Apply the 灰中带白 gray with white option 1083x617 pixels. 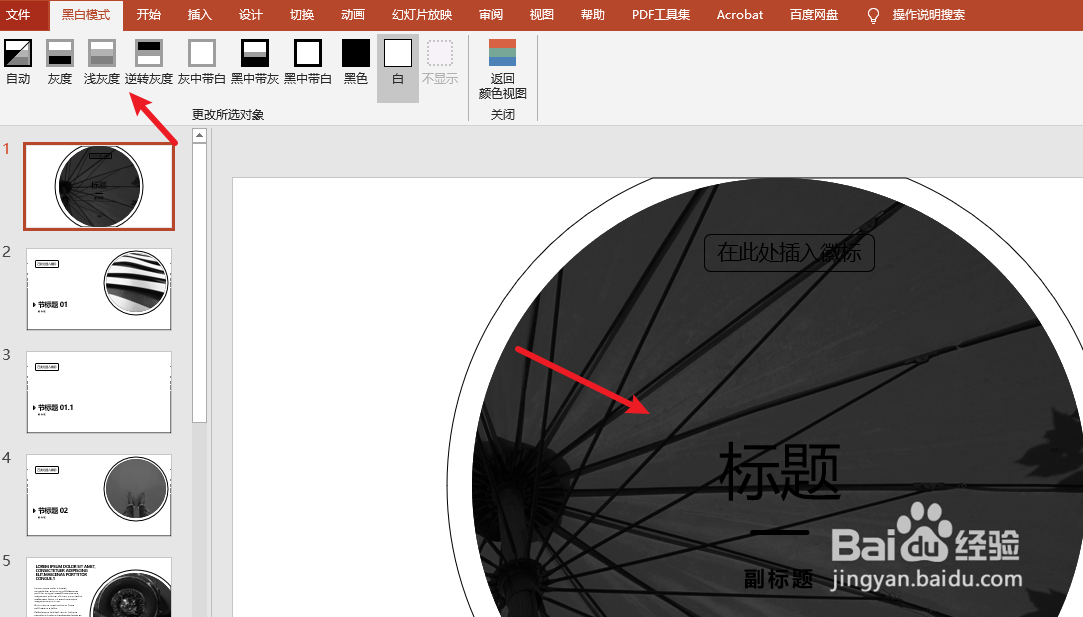(202, 63)
